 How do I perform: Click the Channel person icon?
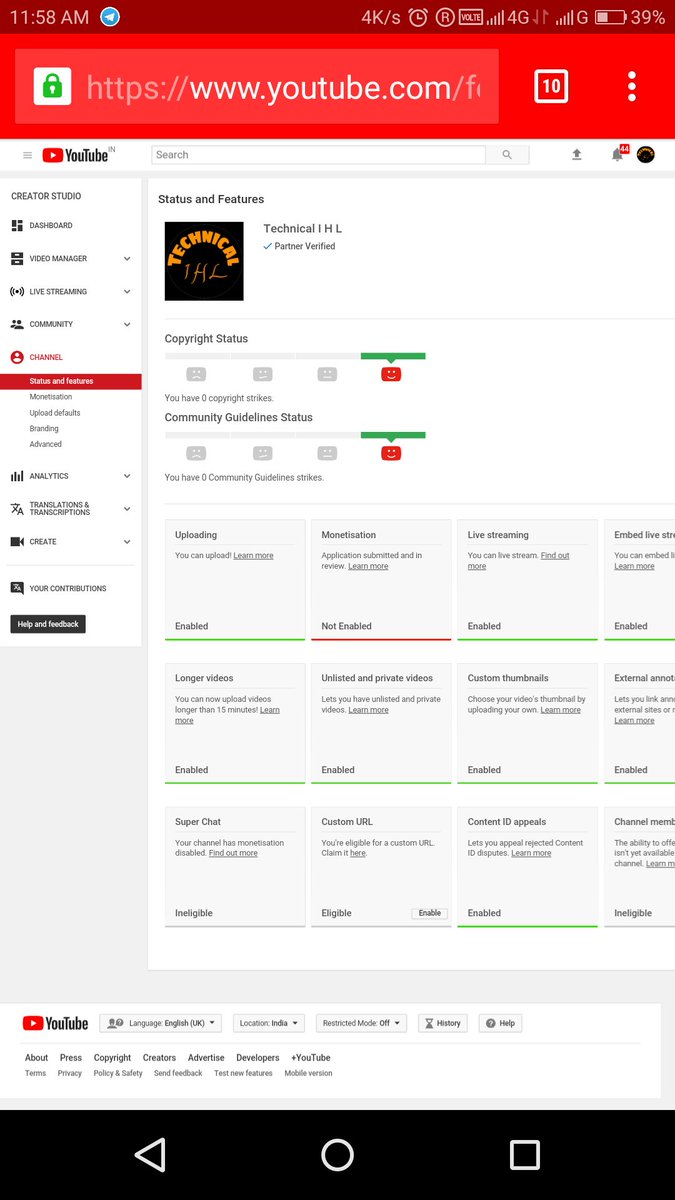(x=17, y=357)
